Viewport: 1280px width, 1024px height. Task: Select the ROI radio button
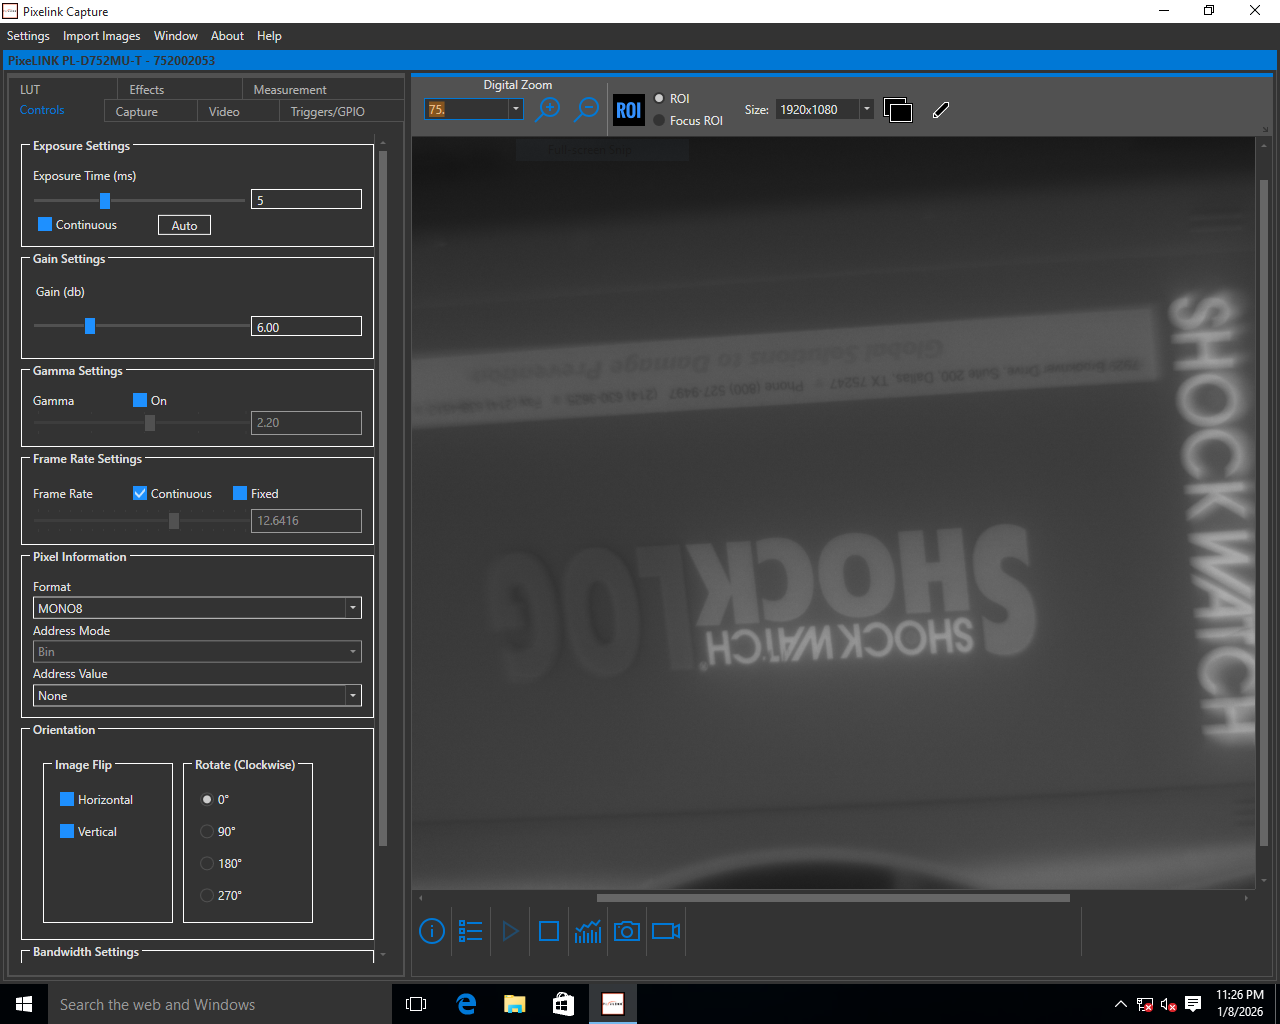[659, 98]
